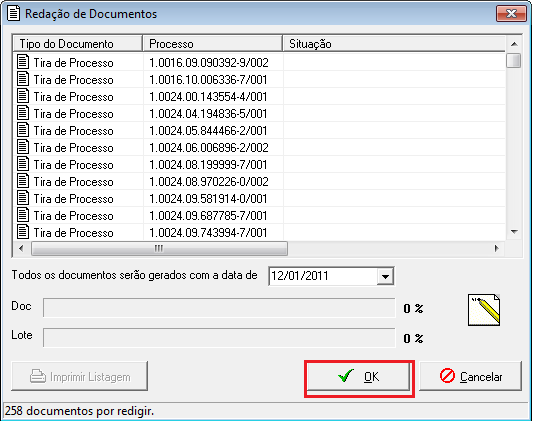Click the Situação column header
This screenshot has height=421, width=533.
click(394, 44)
